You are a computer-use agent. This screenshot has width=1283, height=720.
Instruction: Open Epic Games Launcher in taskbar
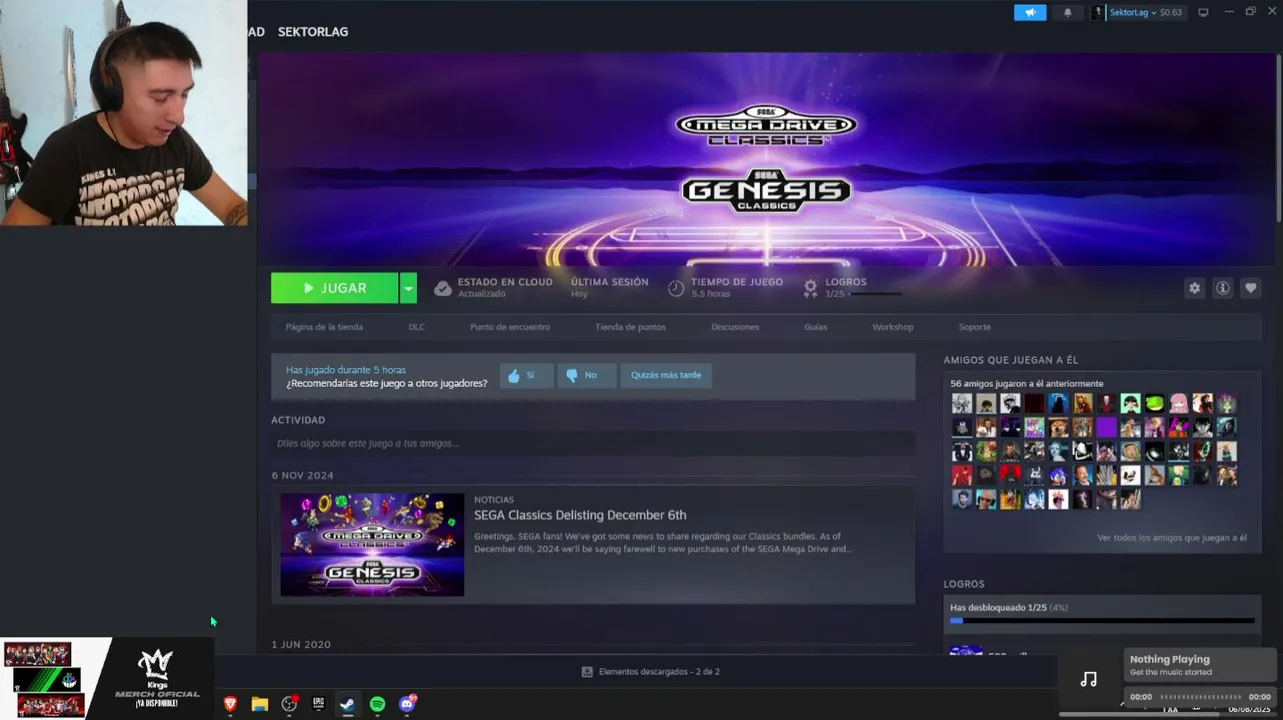[x=318, y=704]
